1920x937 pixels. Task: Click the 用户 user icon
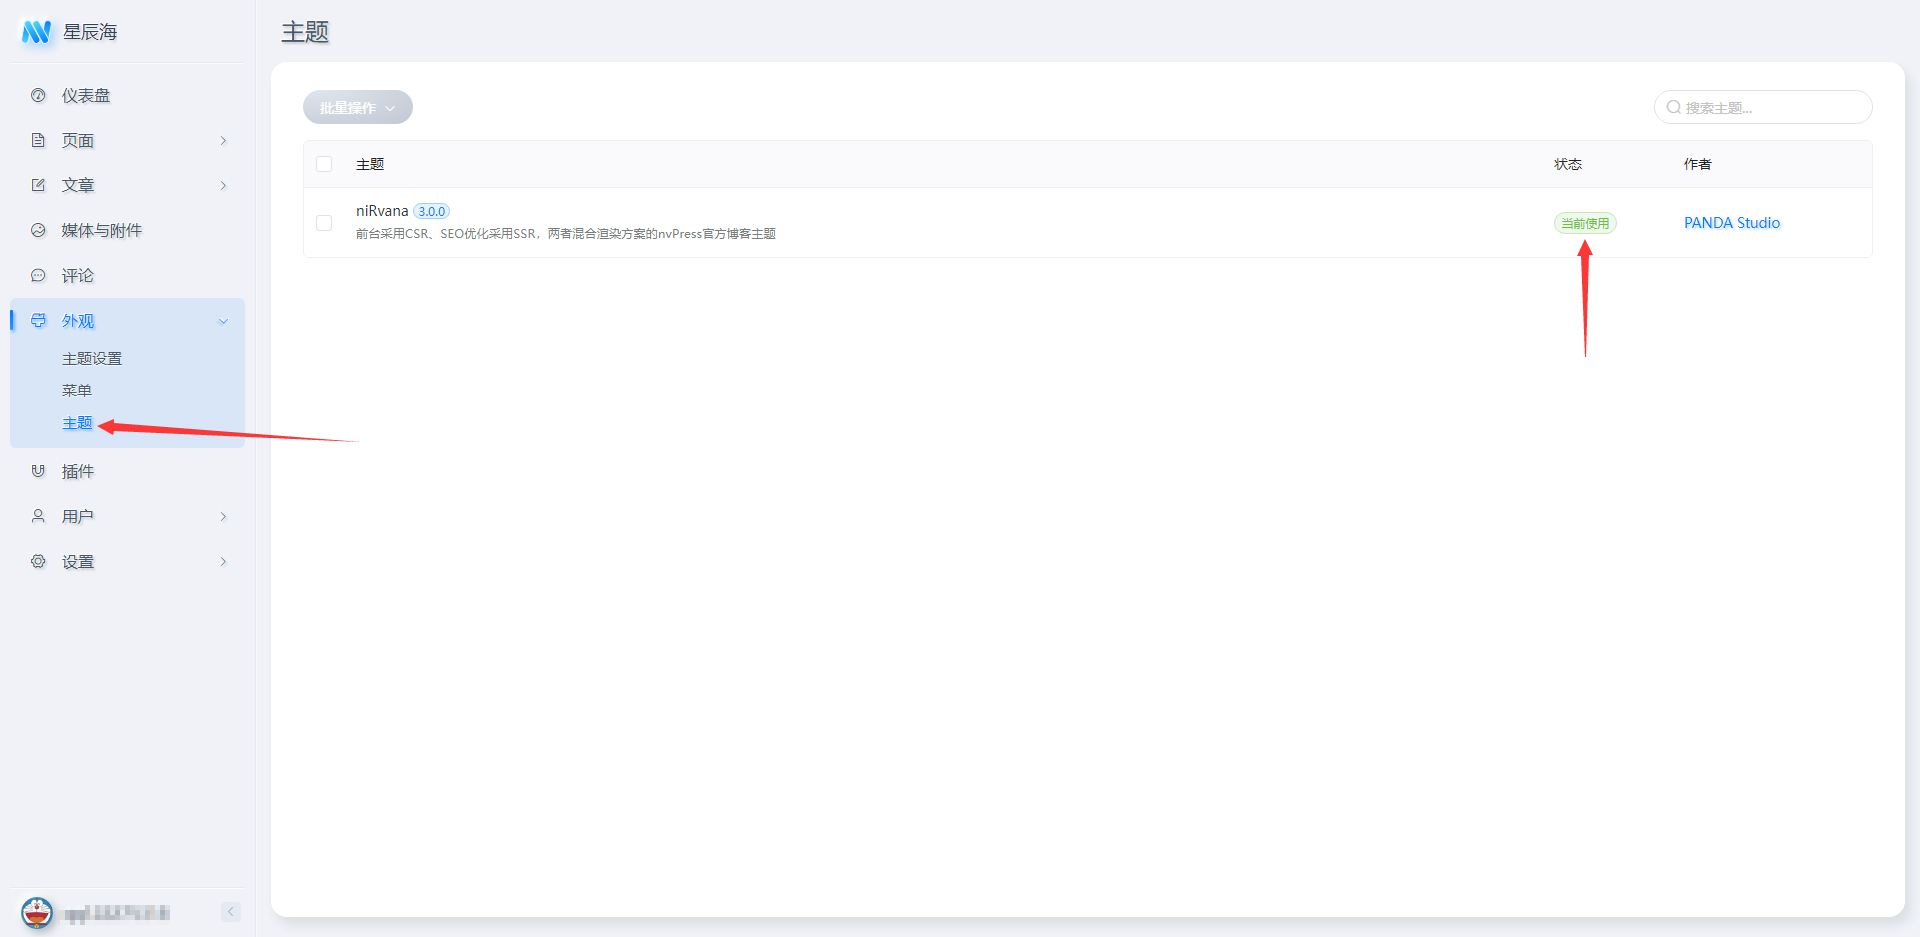pos(38,516)
